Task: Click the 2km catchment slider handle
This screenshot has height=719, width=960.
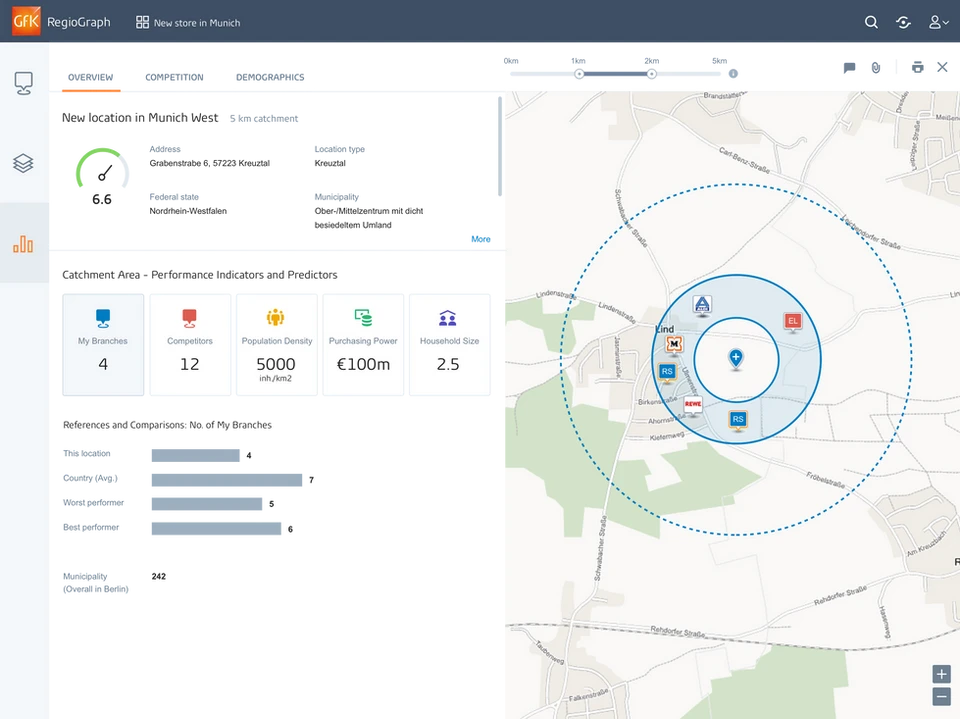Action: pos(651,74)
